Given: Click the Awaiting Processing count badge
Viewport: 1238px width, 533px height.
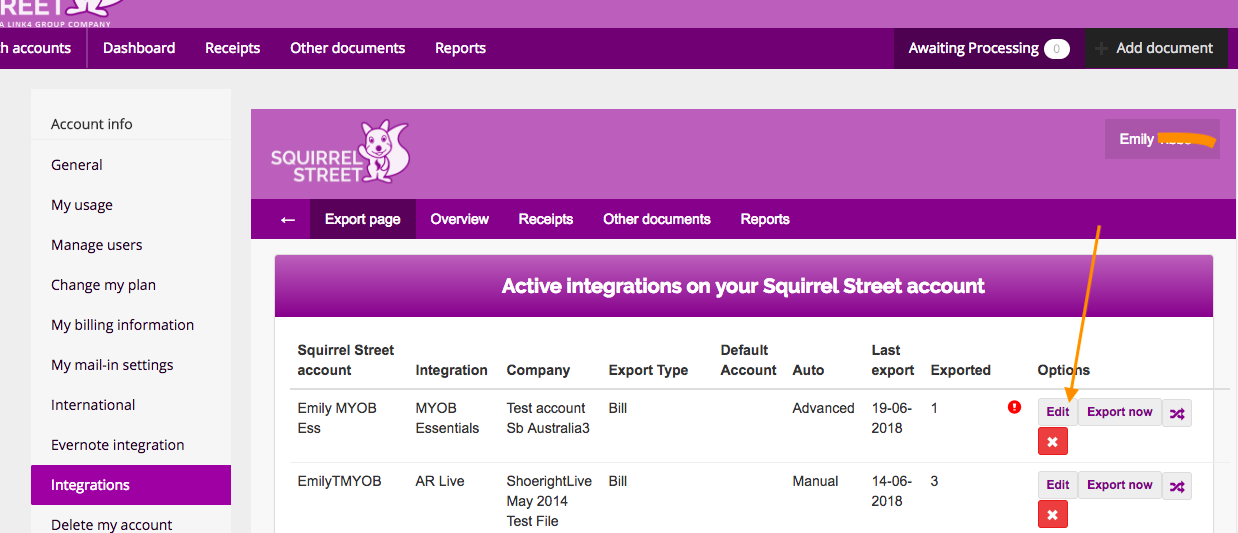Looking at the screenshot, I should click(x=1057, y=48).
